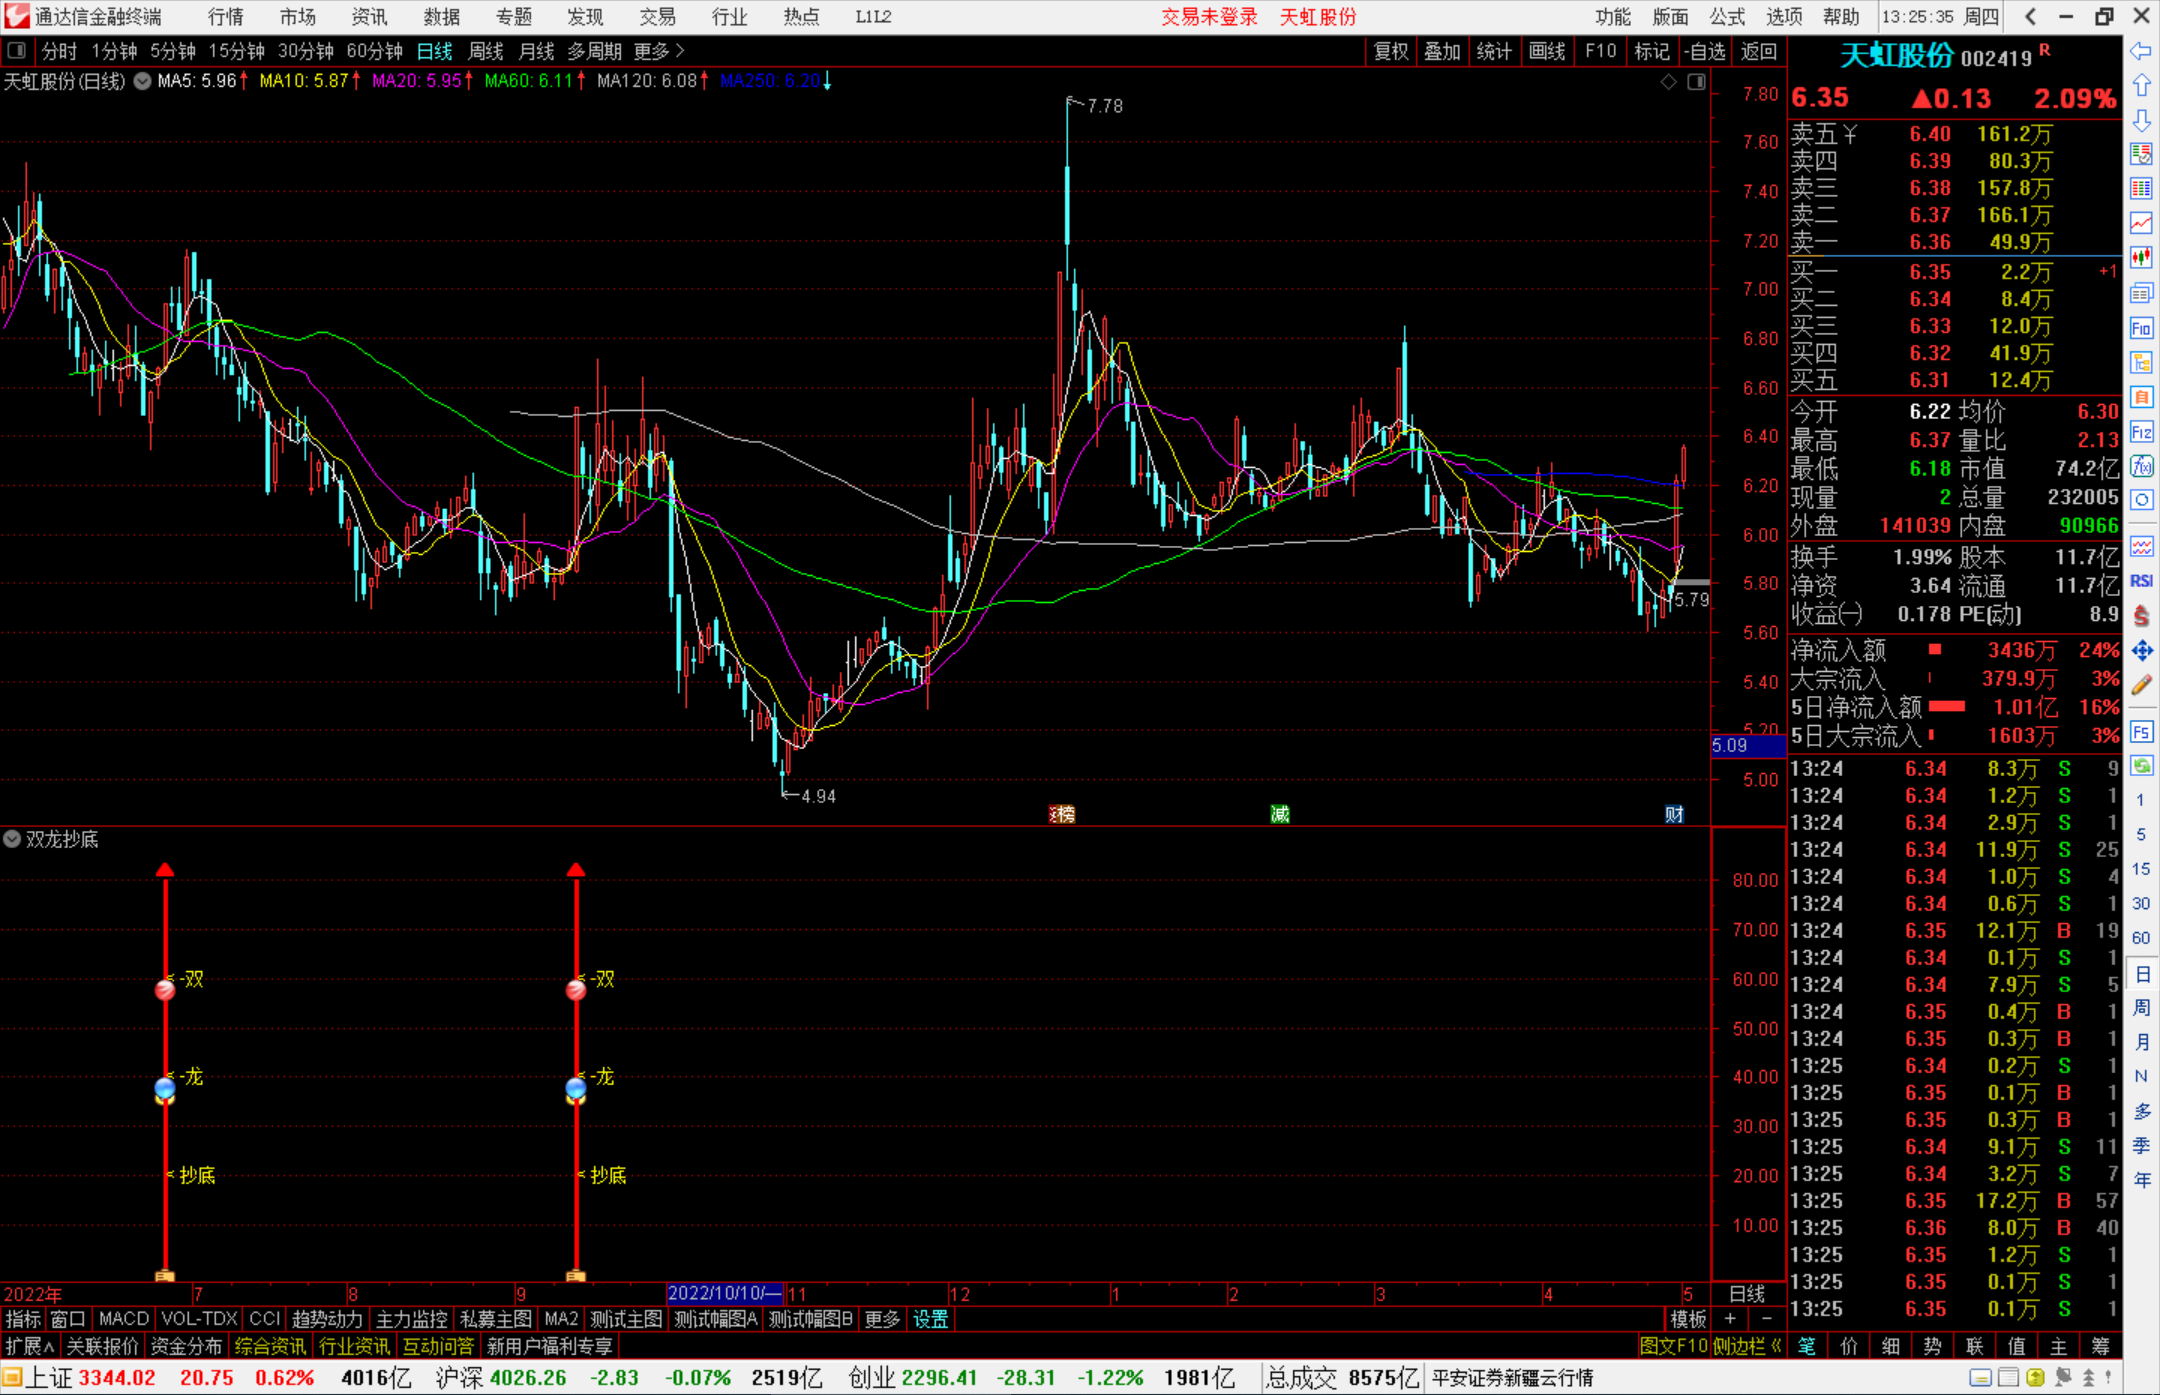Switch chart period to 60分钟

(x=374, y=51)
